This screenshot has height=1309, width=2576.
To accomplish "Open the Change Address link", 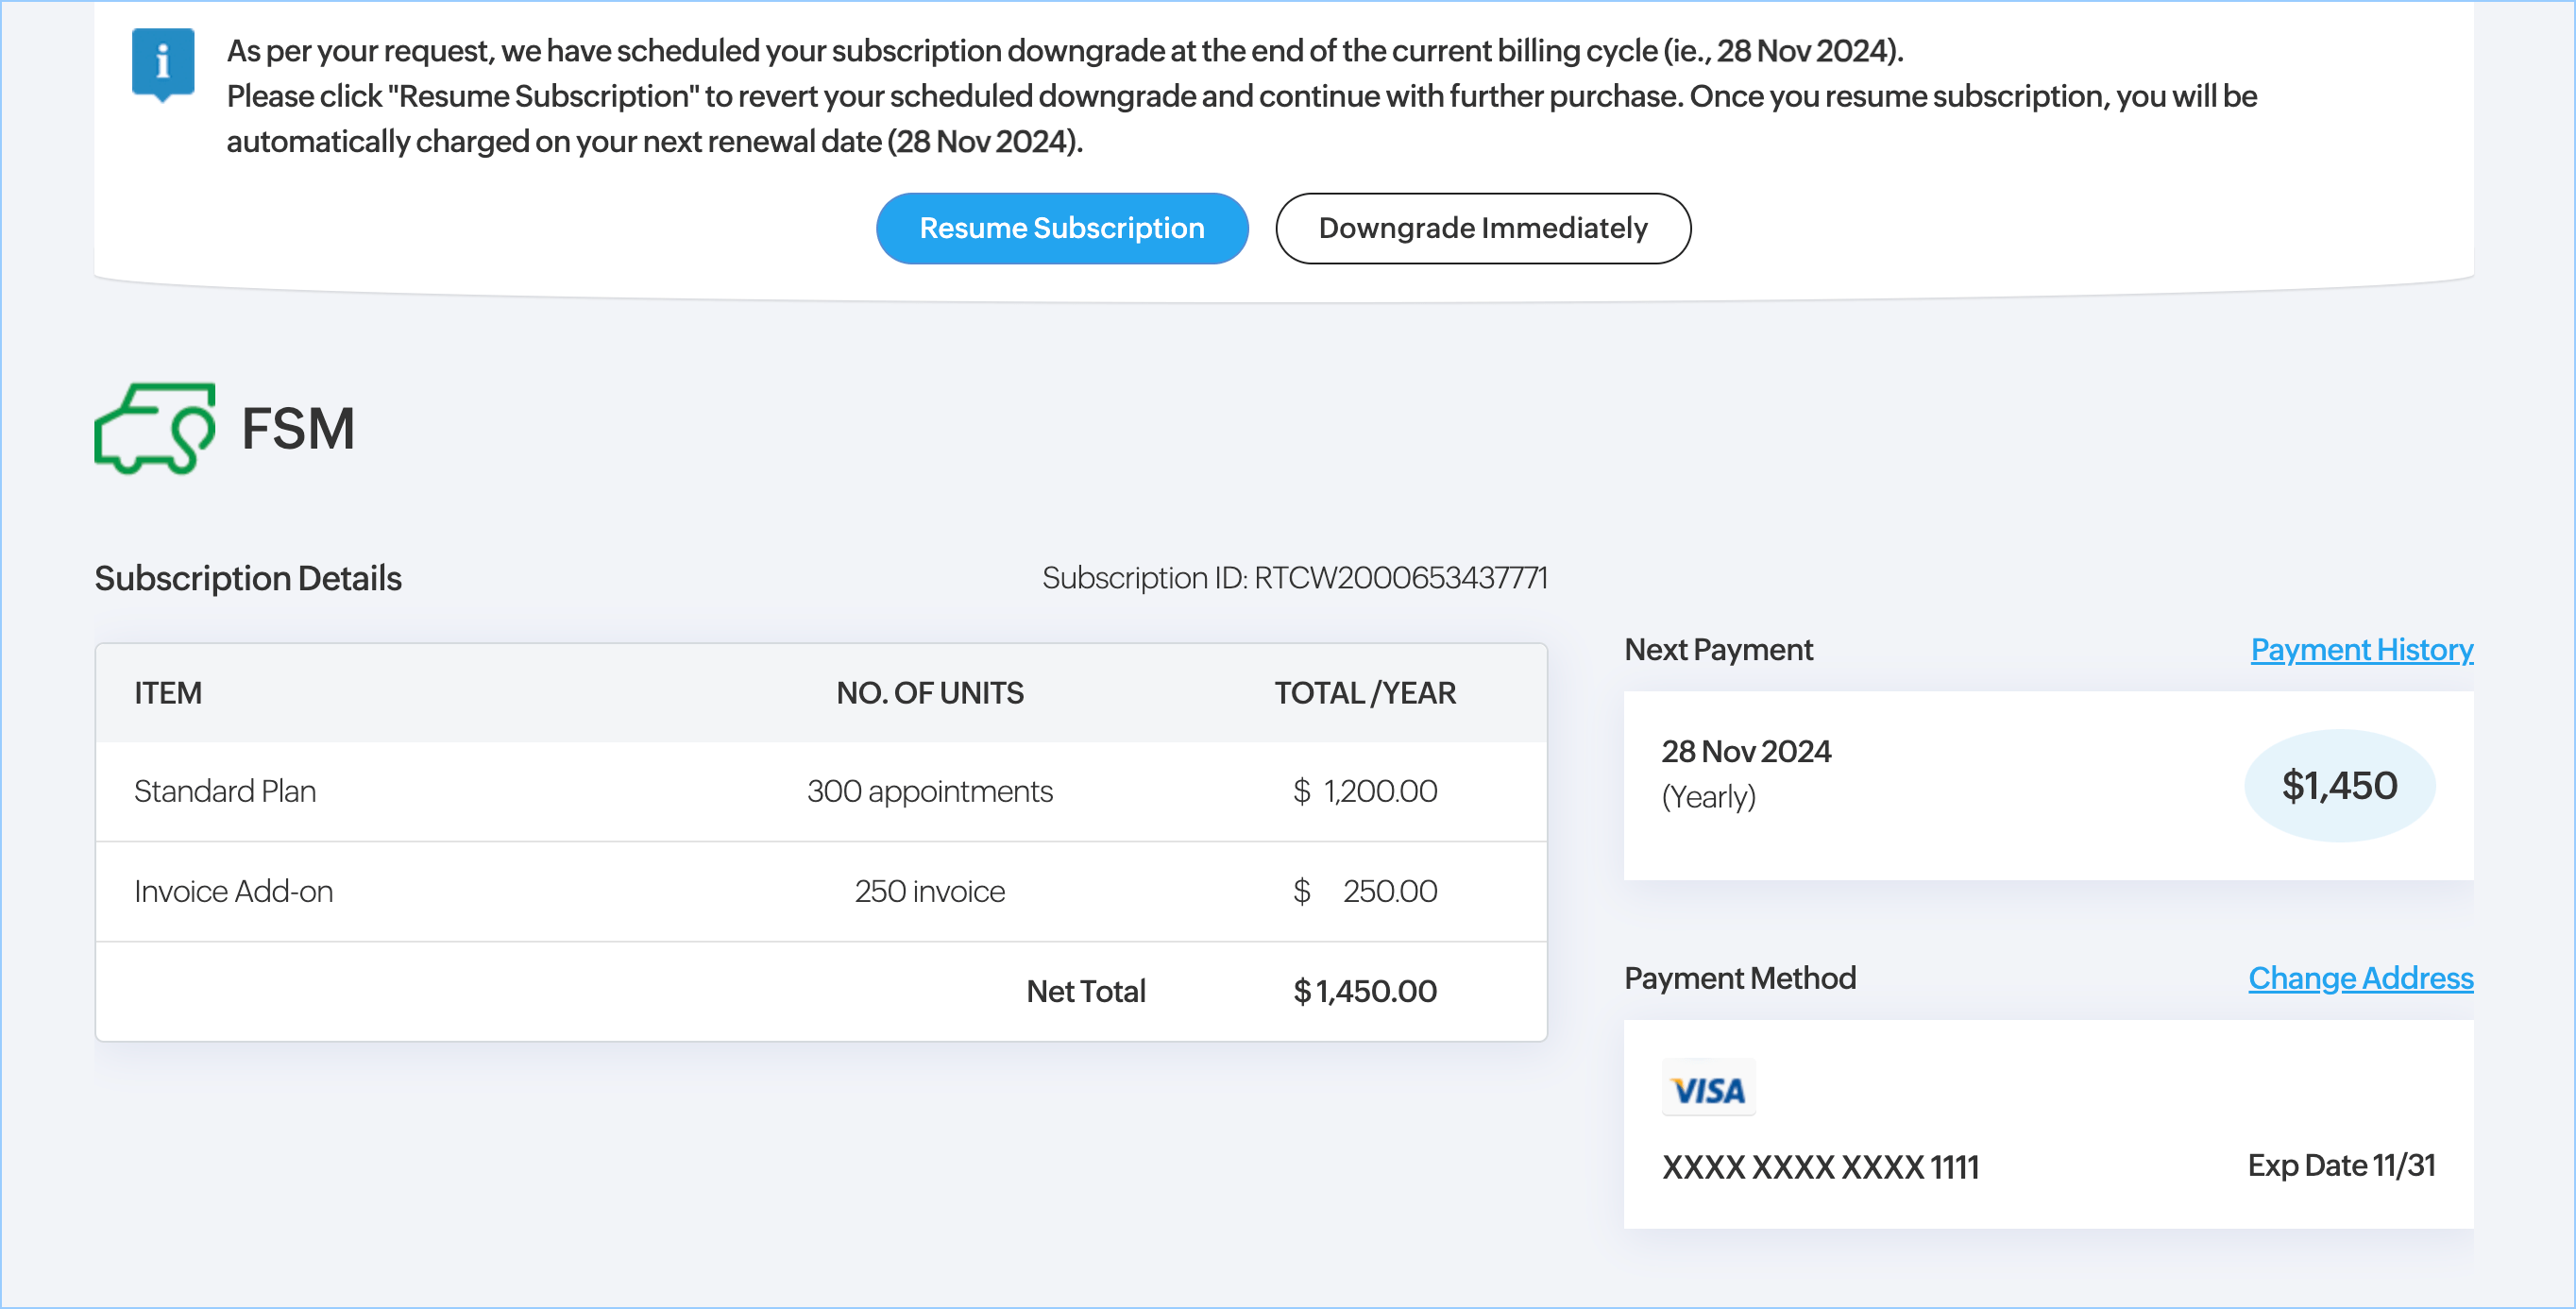I will [2360, 978].
